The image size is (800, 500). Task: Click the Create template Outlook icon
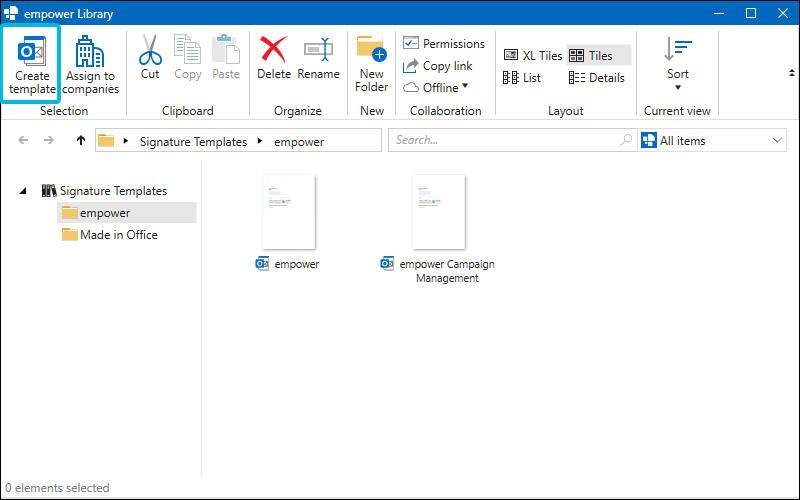32,51
